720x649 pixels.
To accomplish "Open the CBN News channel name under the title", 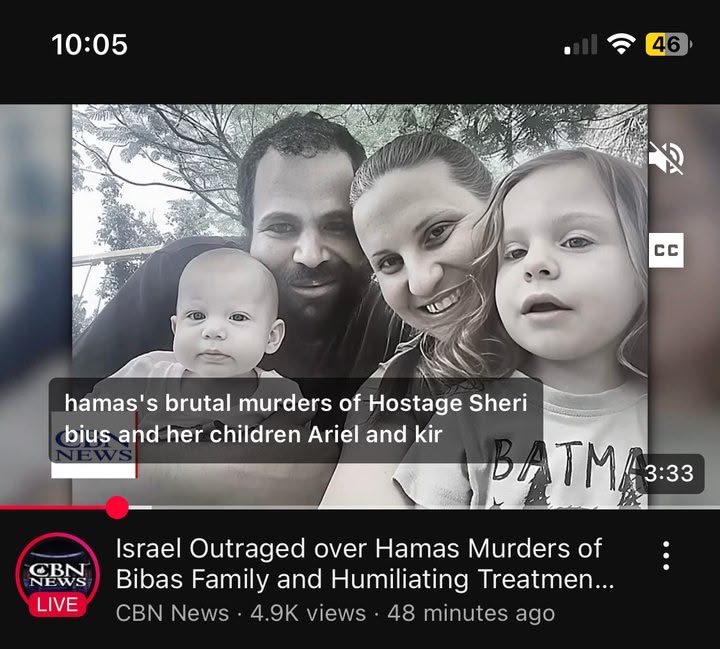I will 172,613.
